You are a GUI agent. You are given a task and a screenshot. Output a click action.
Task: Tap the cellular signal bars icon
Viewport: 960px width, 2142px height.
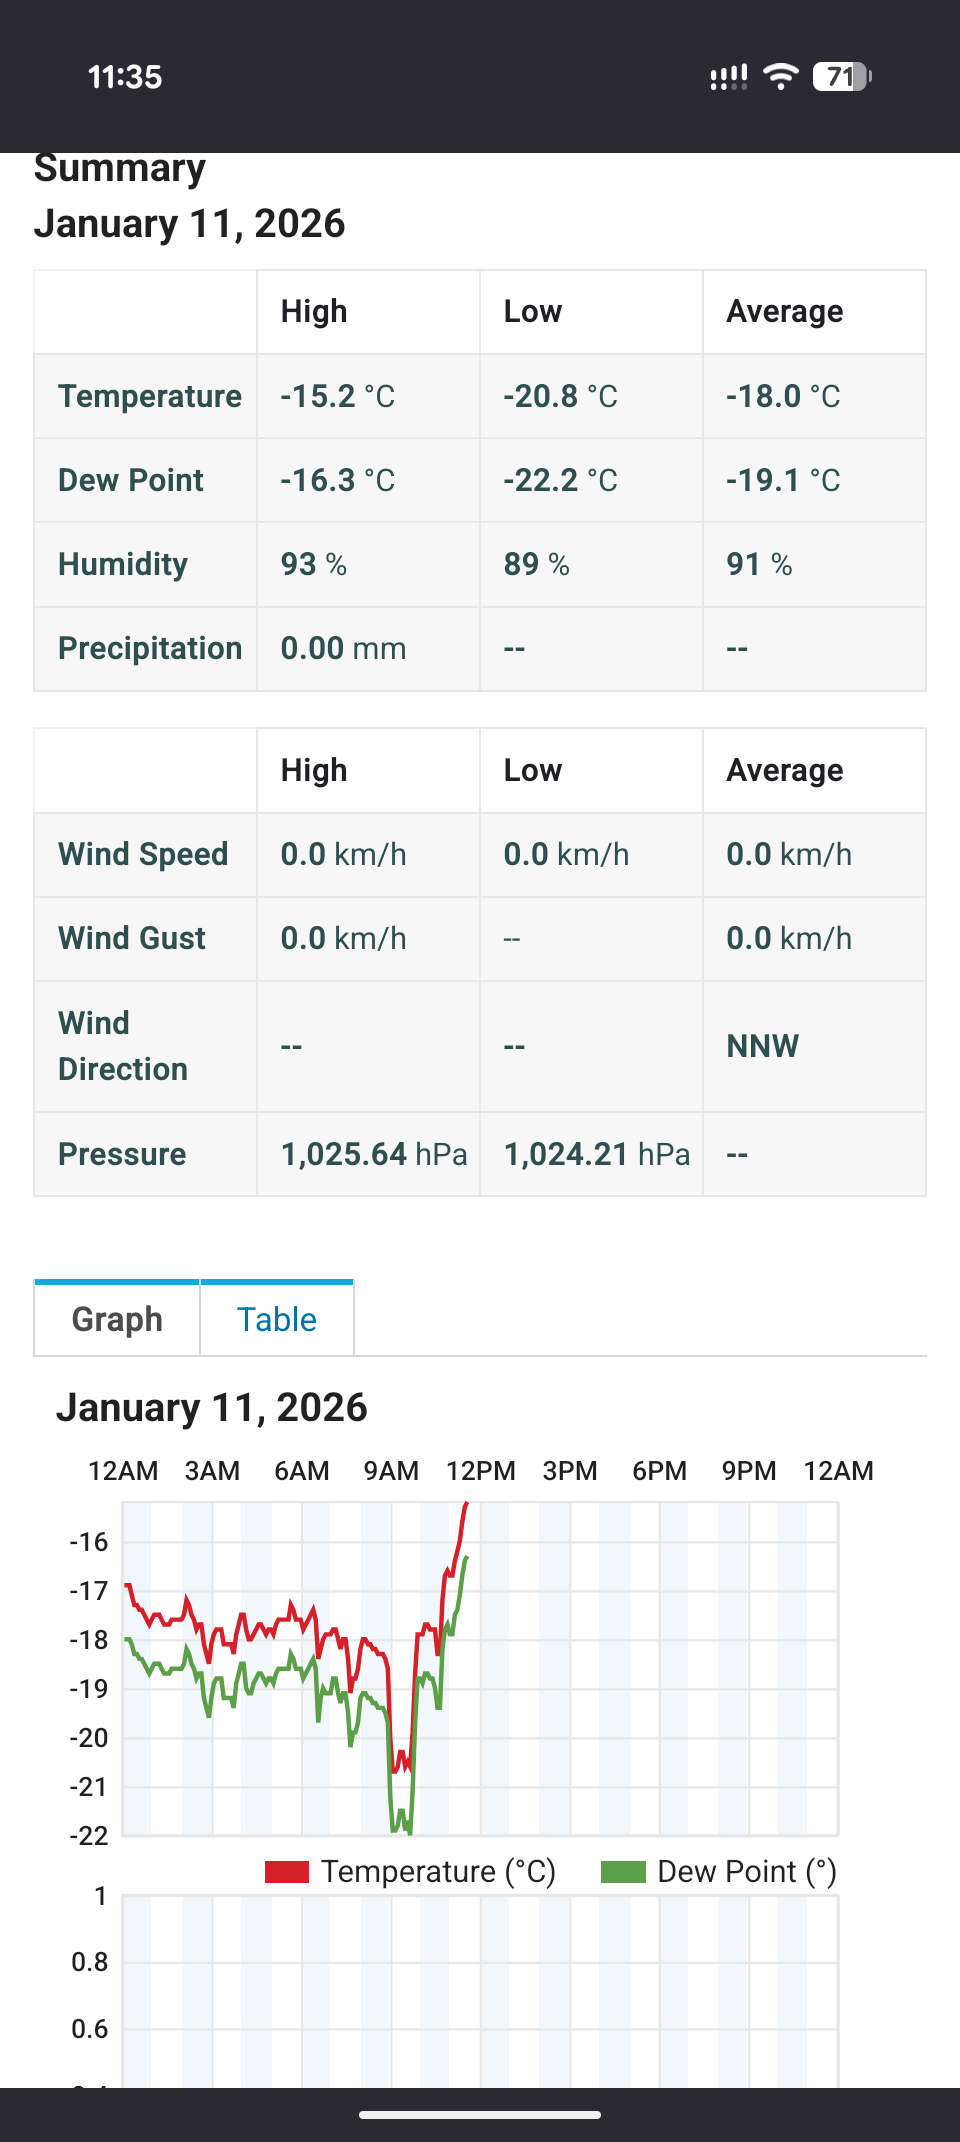(729, 77)
